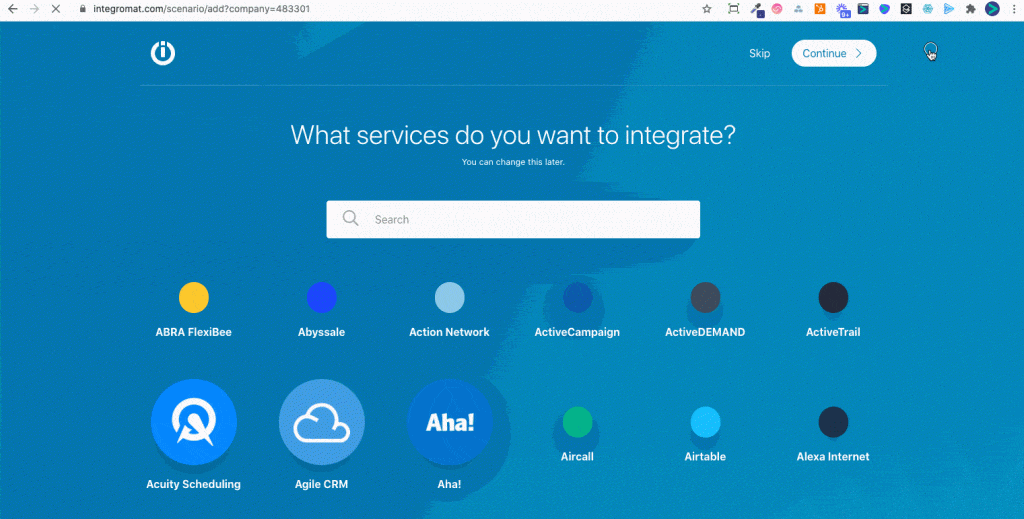This screenshot has height=519, width=1024.
Task: Choose the Aha! service icon
Action: (x=449, y=422)
